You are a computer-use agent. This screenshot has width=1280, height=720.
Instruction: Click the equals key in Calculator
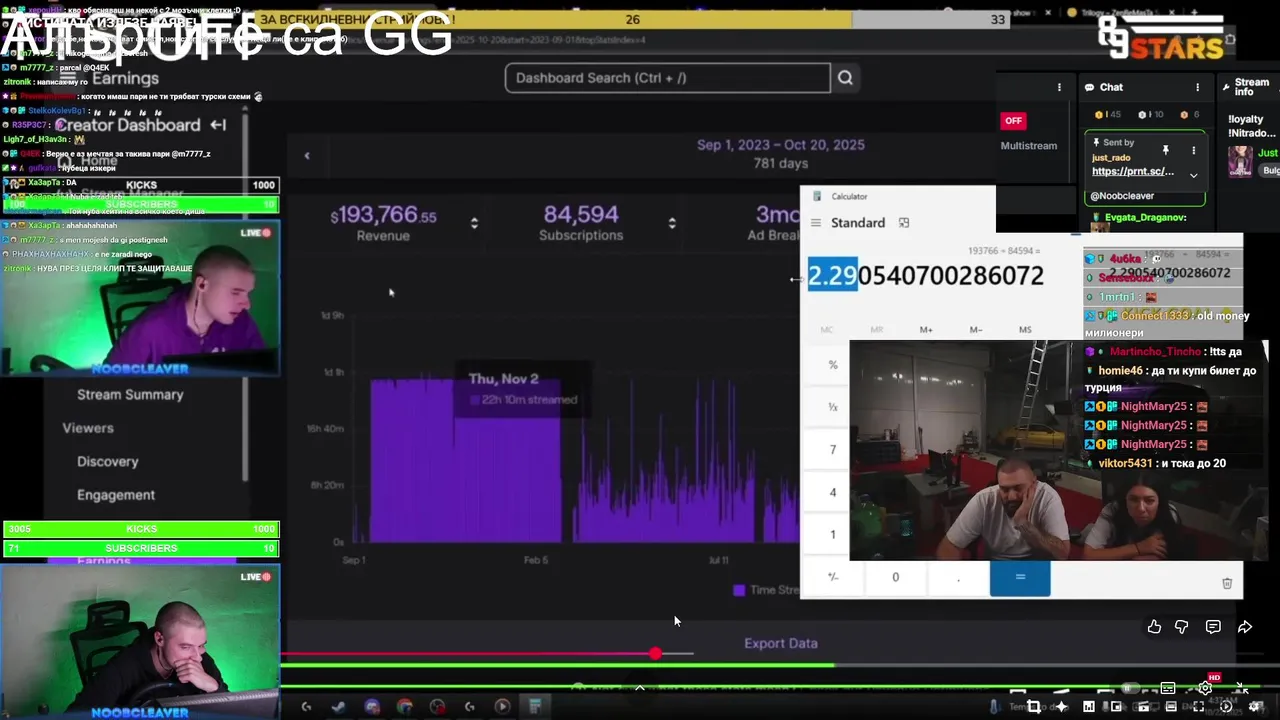point(1020,577)
